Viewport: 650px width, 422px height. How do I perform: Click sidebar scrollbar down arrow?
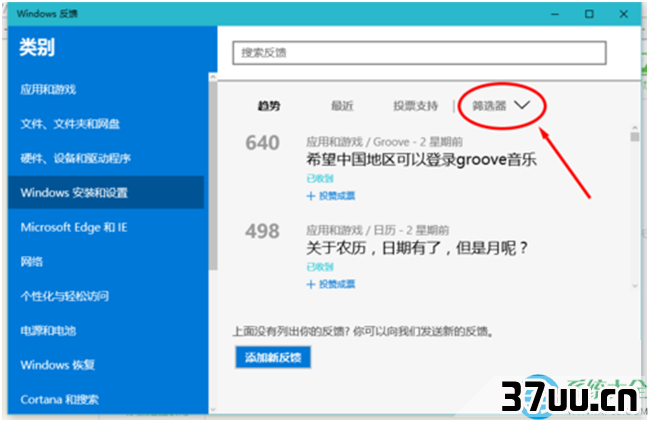coord(213,409)
